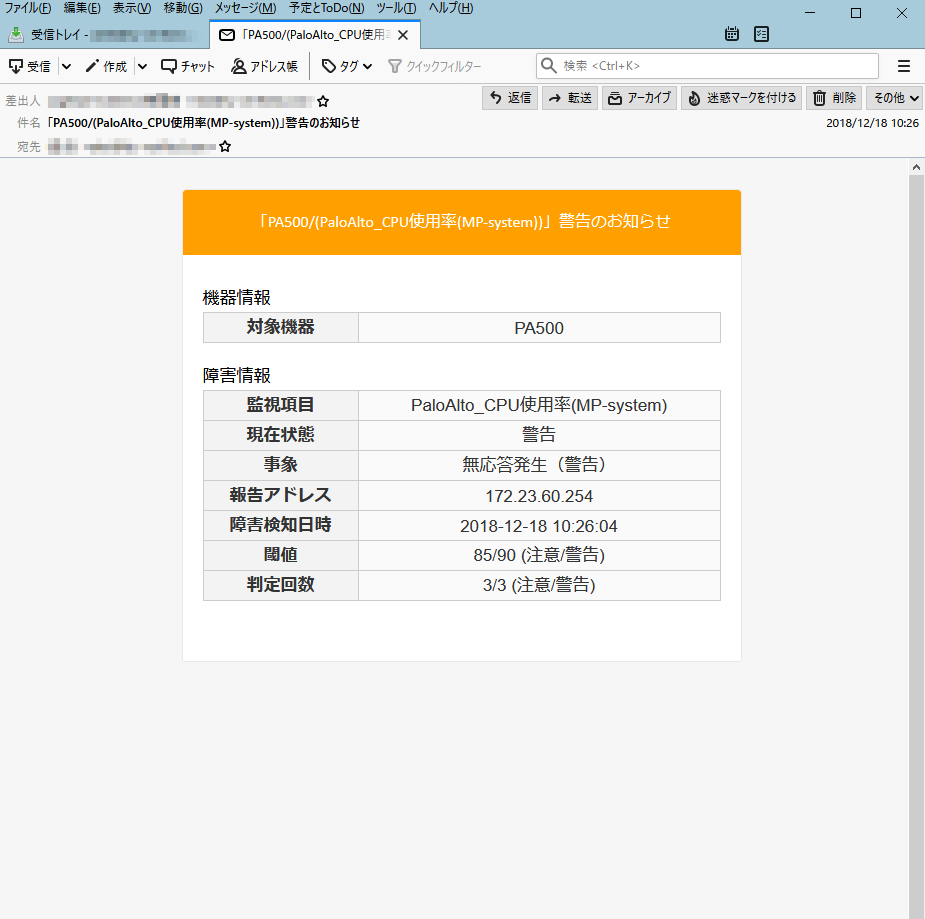This screenshot has height=919, width=925.
Task: Open the タグ tag dropdown
Action: pyautogui.click(x=347, y=66)
